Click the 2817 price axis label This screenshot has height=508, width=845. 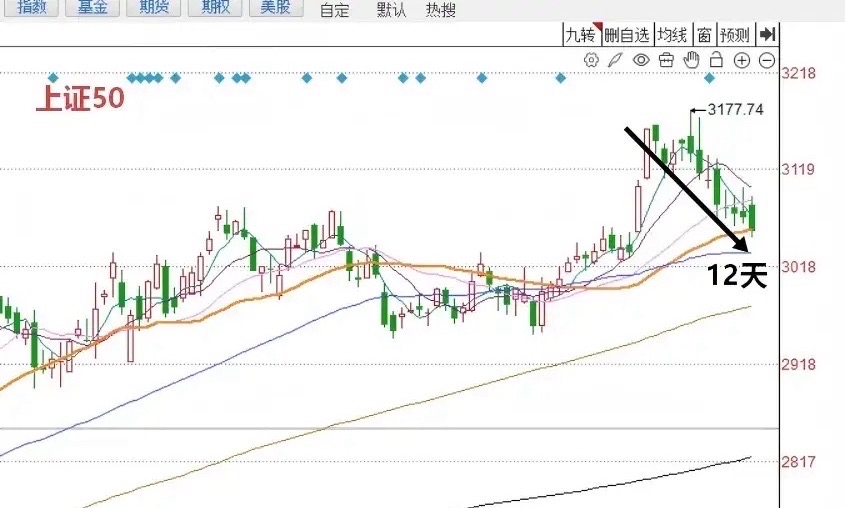tap(799, 462)
